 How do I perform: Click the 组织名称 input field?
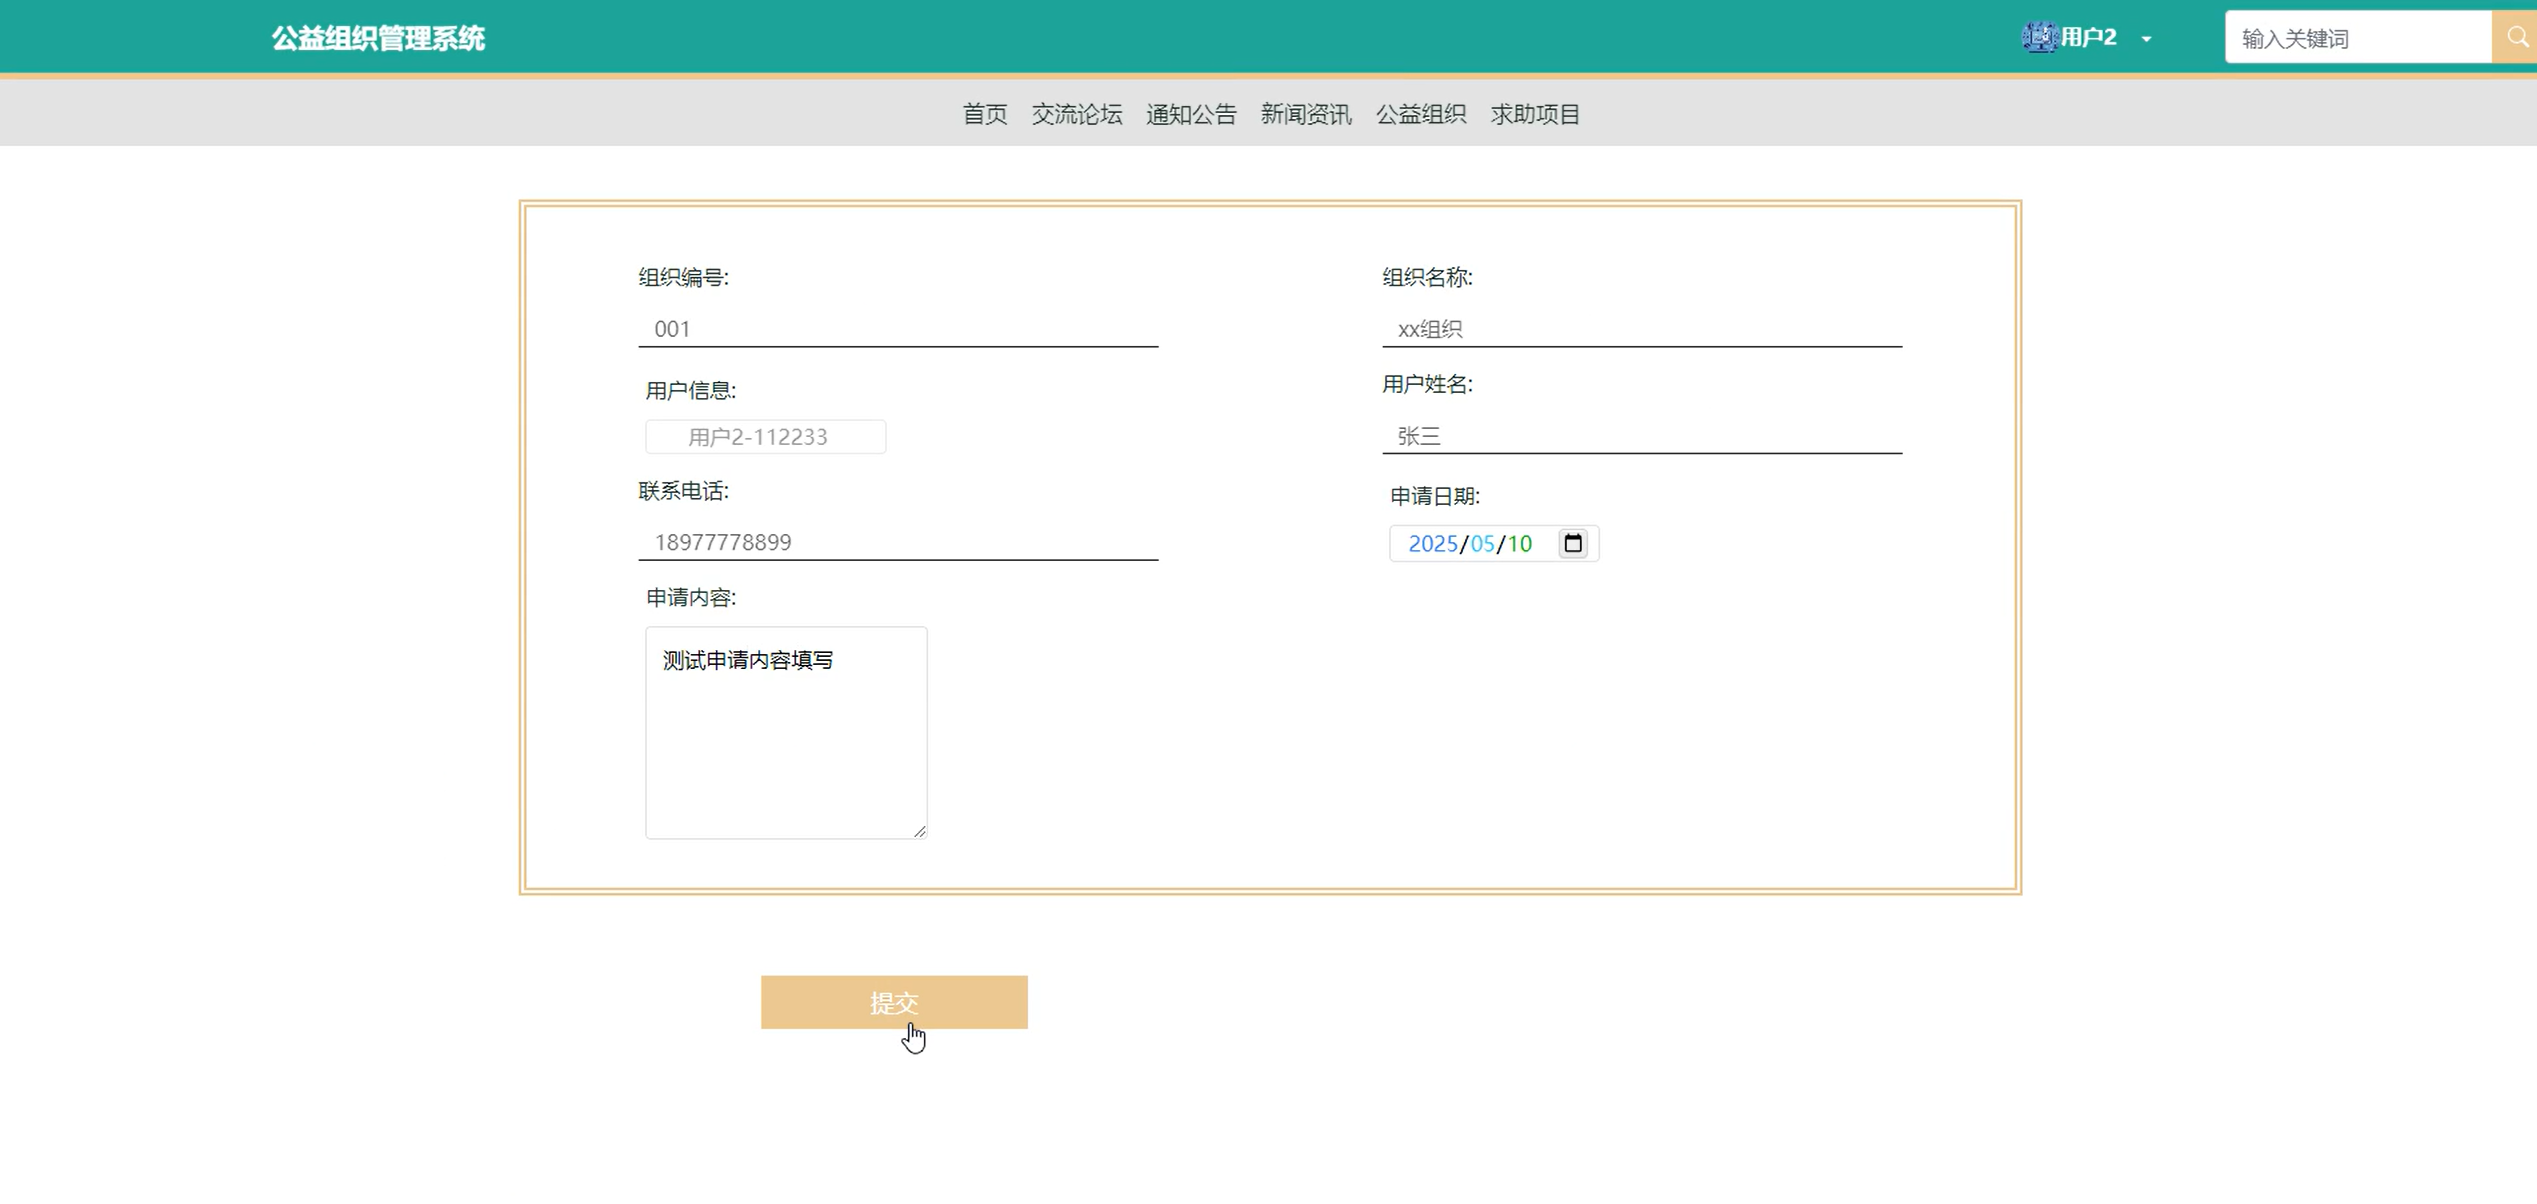[1641, 329]
